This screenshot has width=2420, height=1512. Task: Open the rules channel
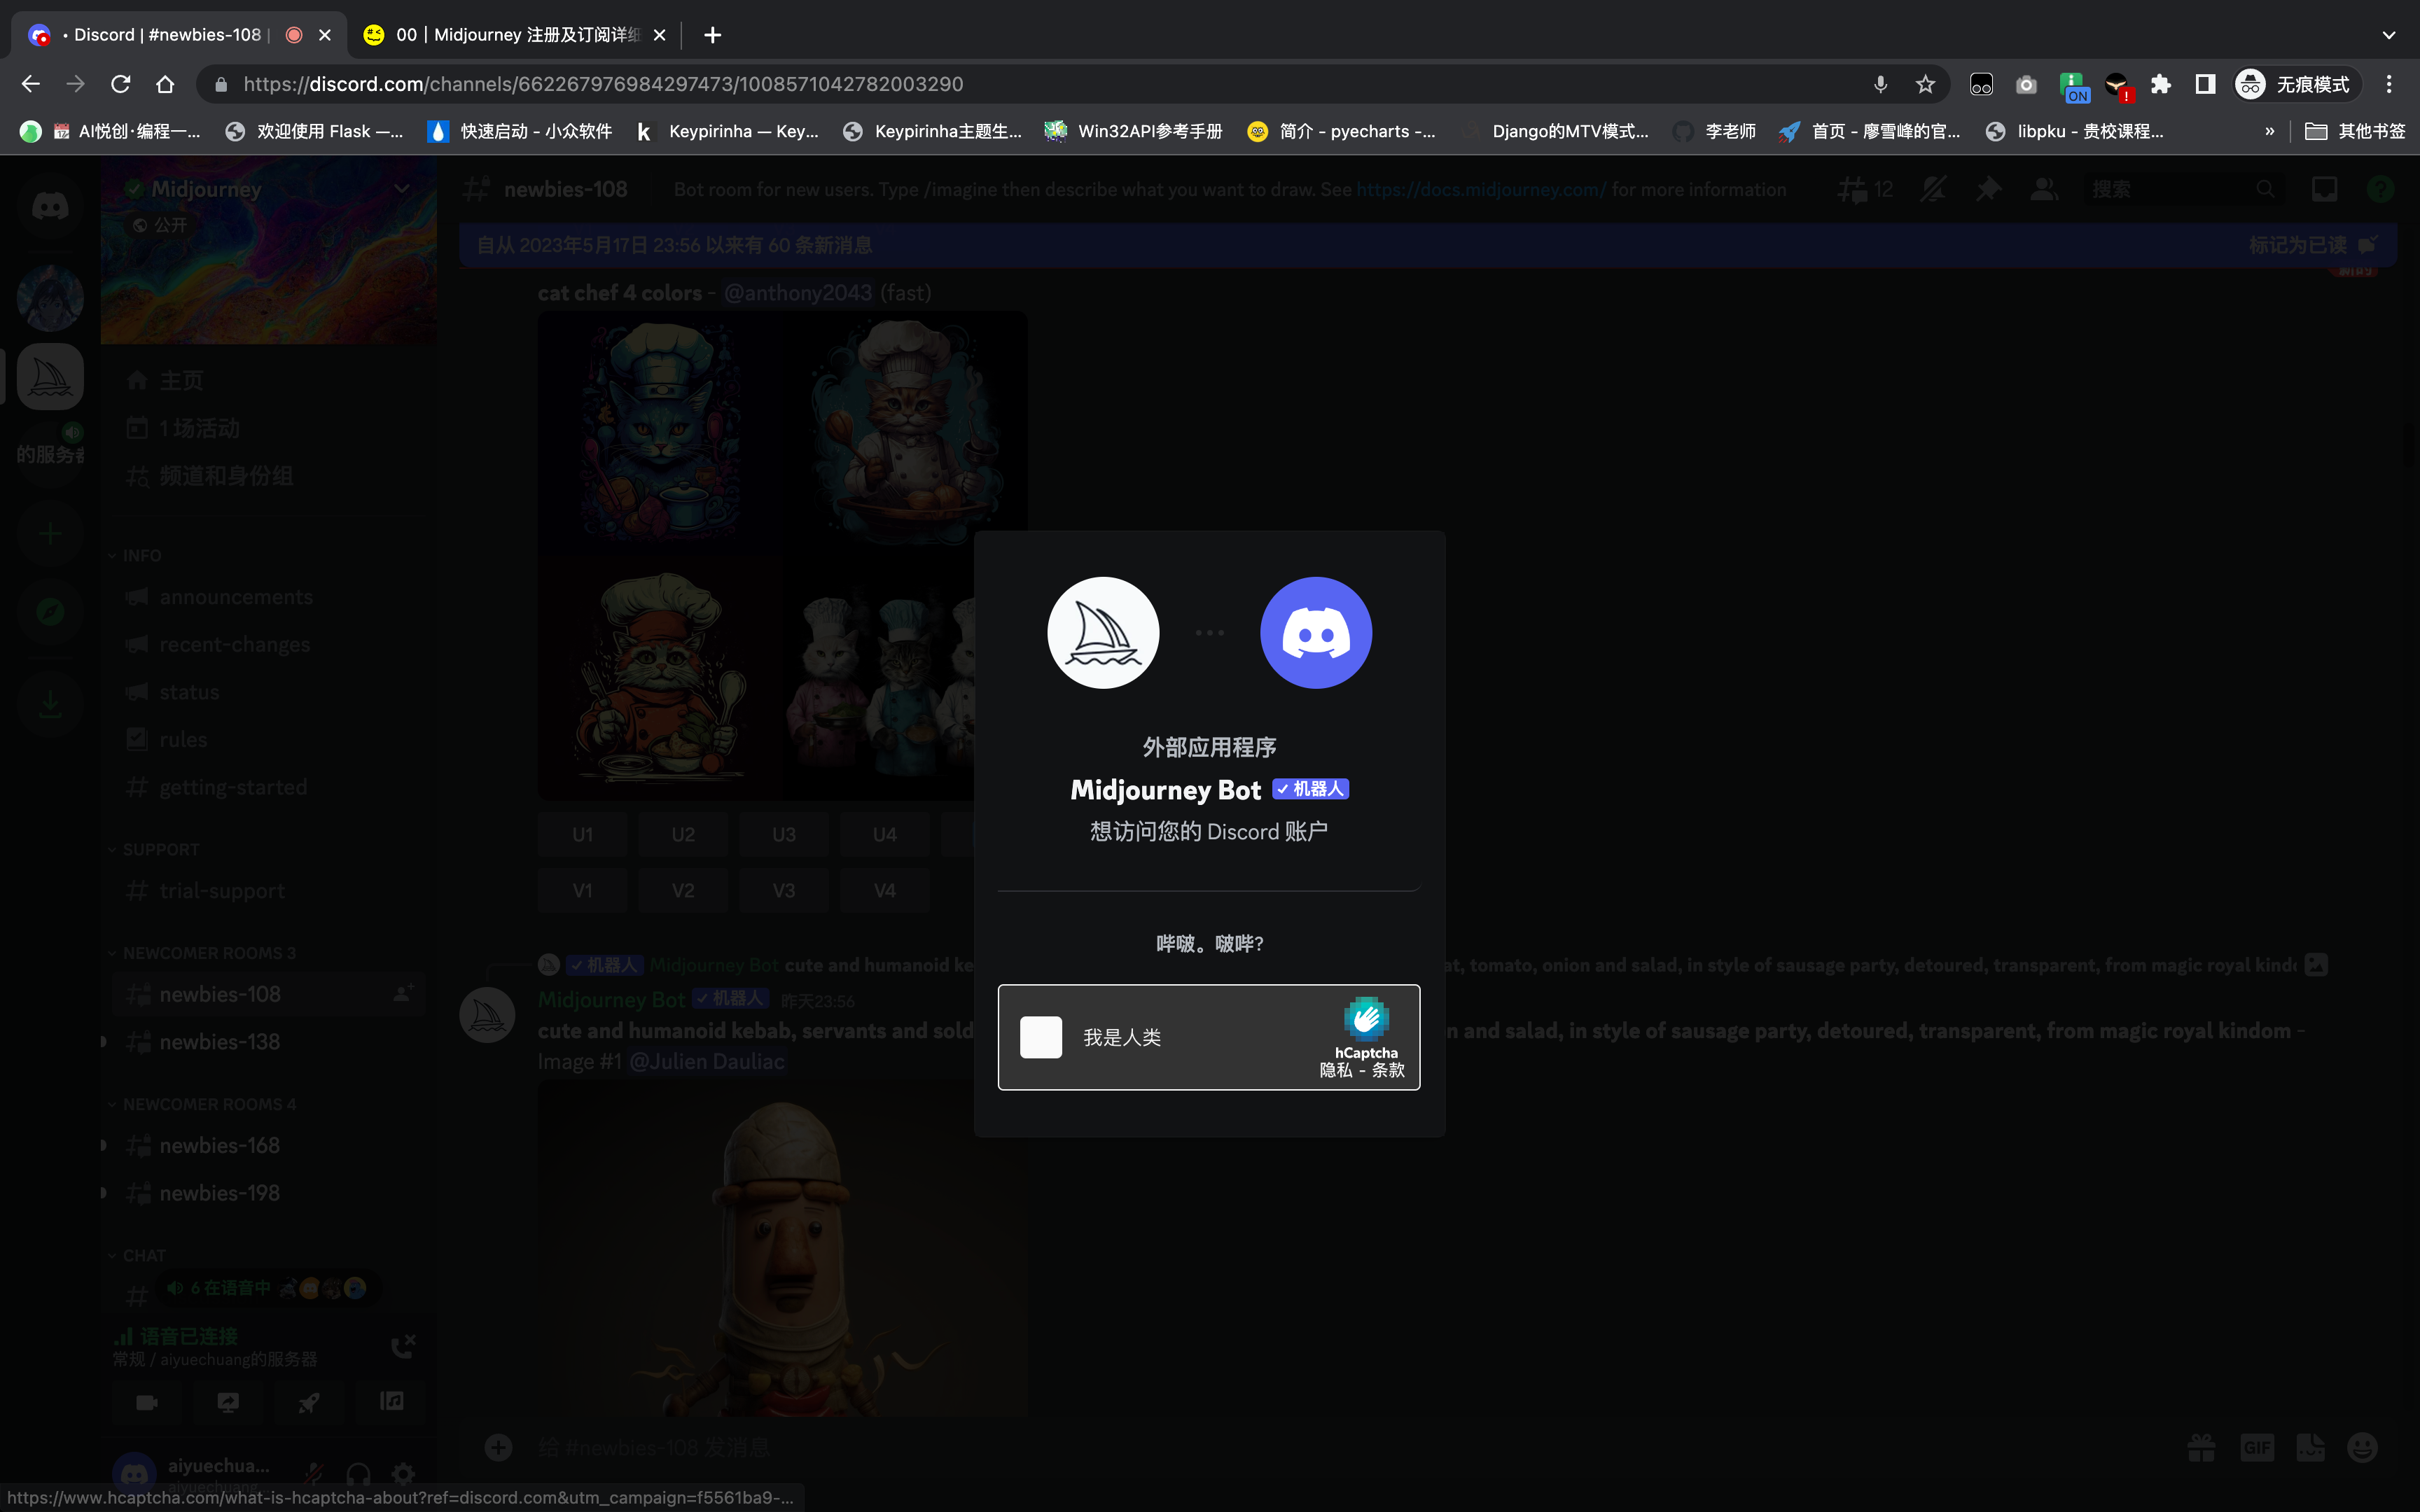pyautogui.click(x=268, y=740)
